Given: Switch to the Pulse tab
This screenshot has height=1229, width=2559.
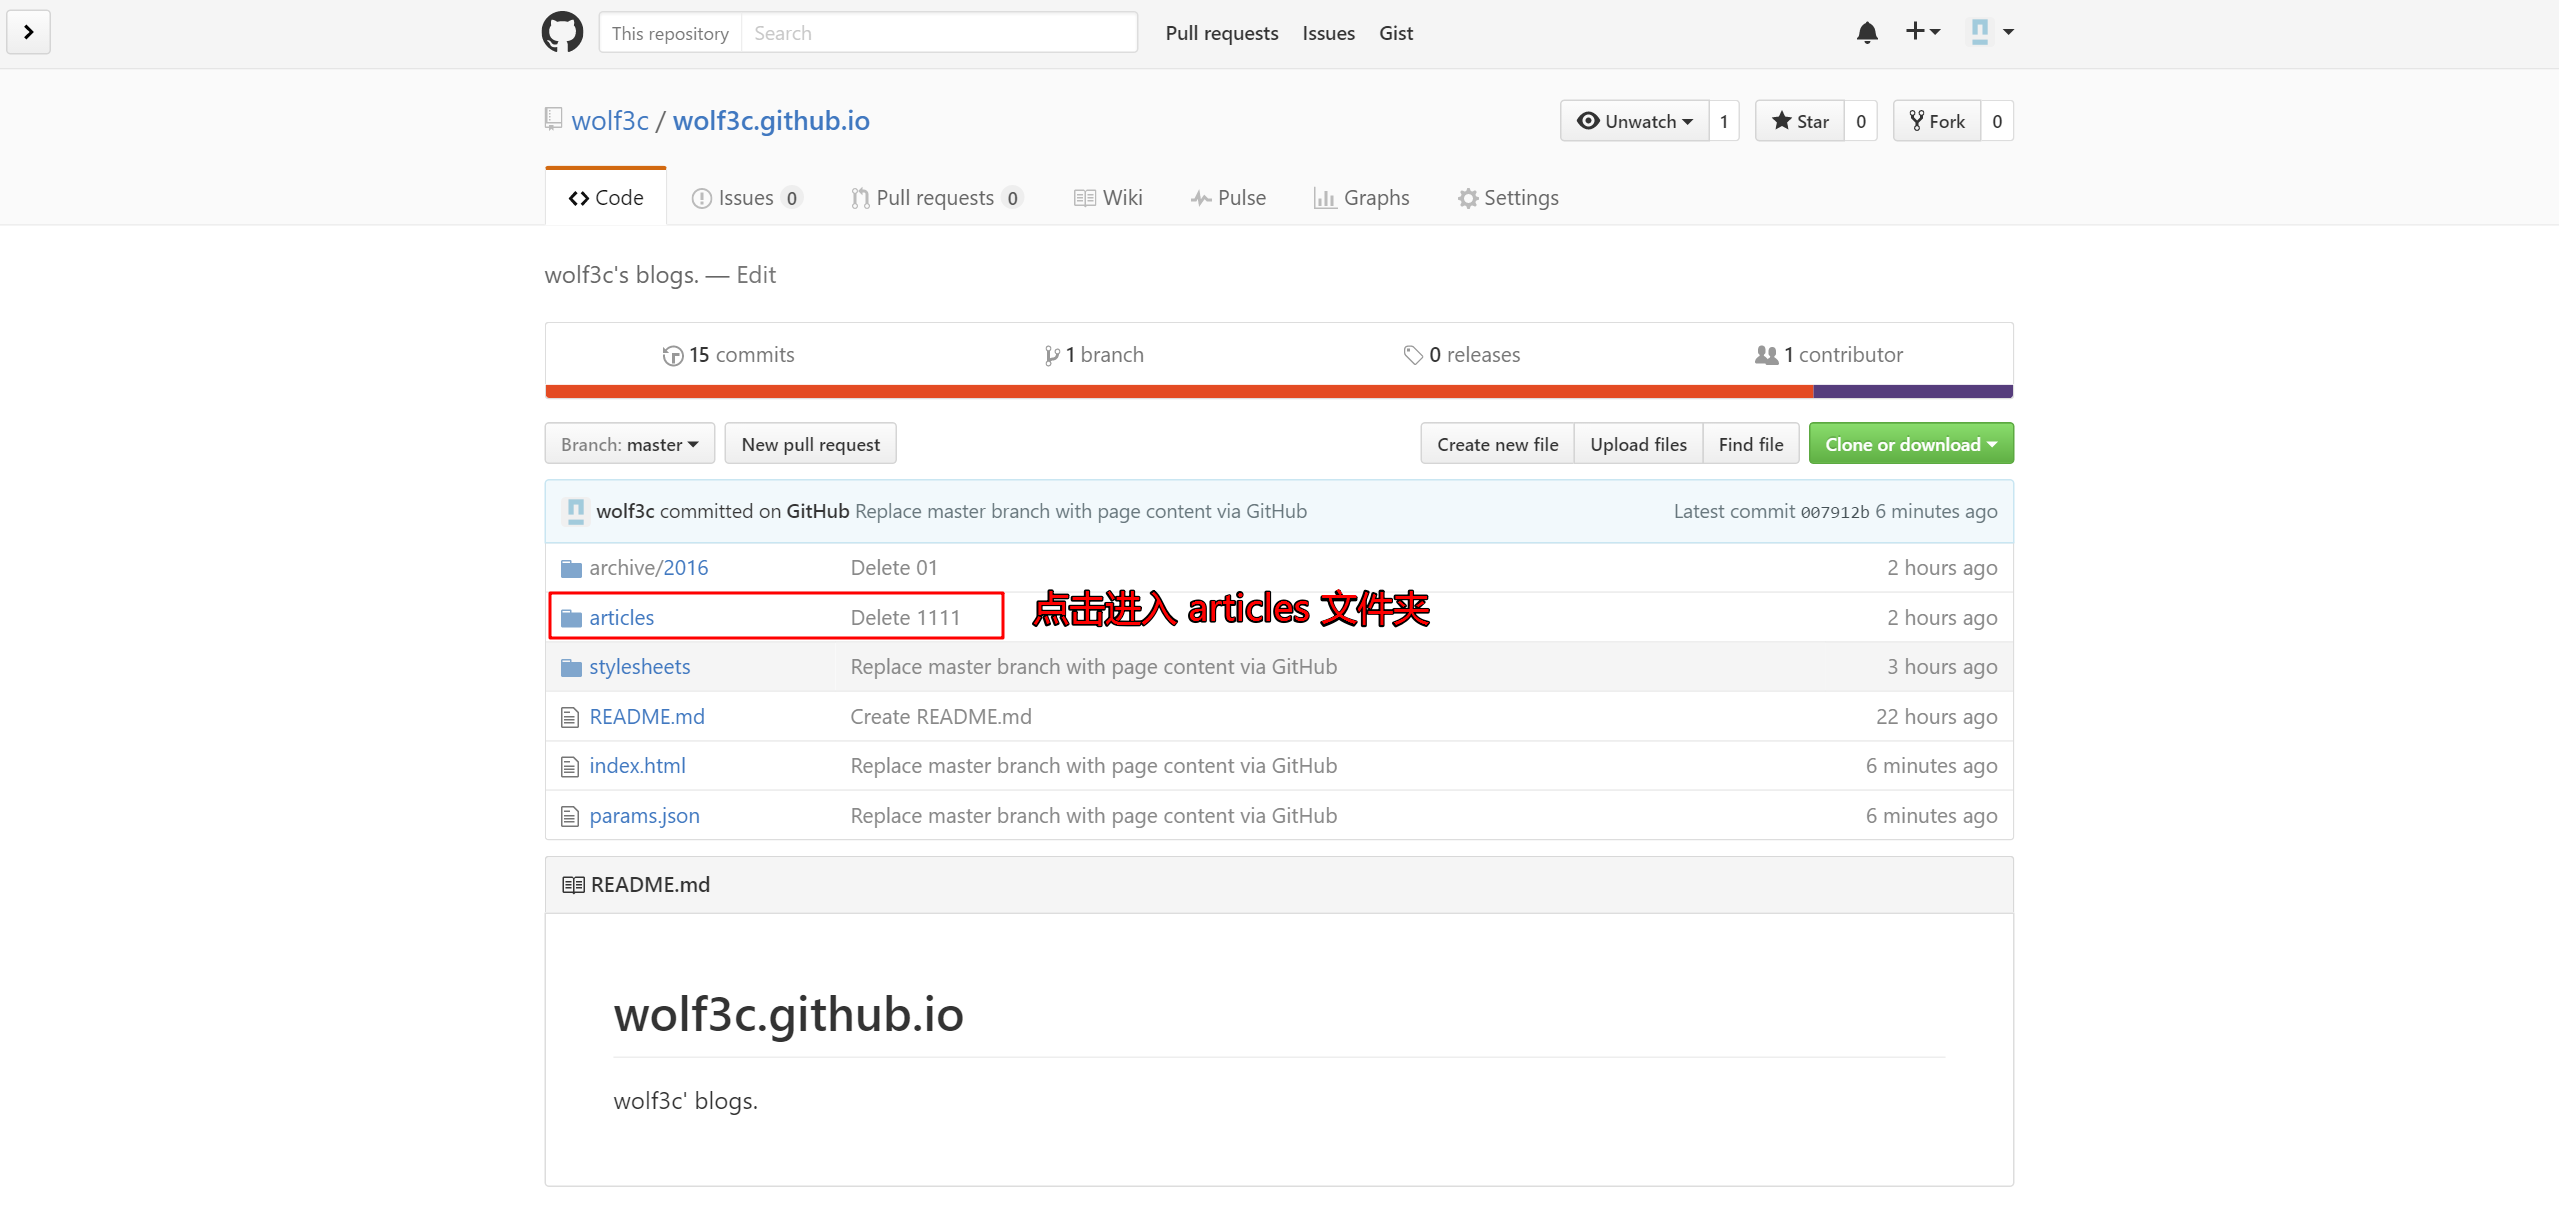Looking at the screenshot, I should pos(1228,198).
